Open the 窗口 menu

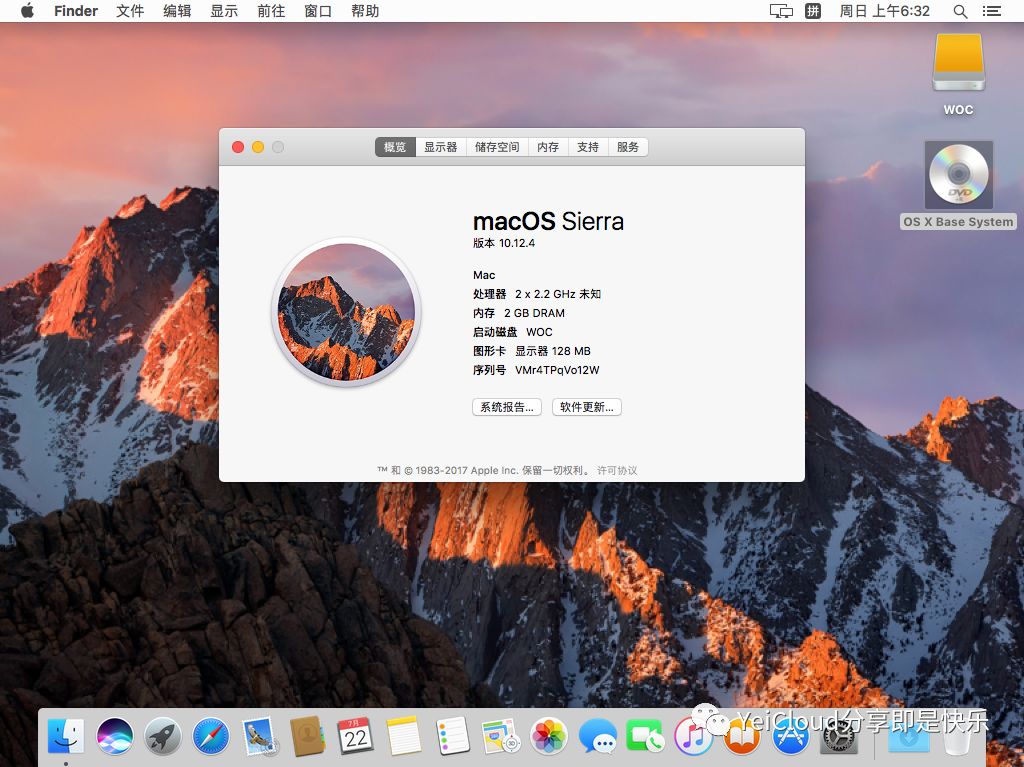(318, 11)
